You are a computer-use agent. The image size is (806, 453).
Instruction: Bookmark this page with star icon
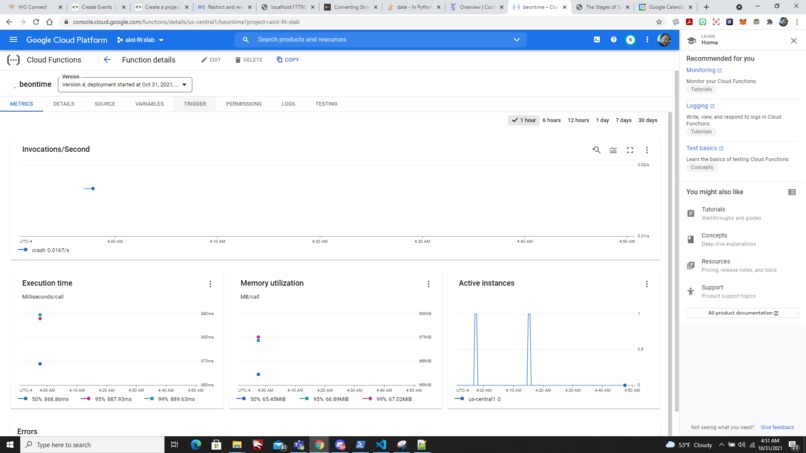point(659,22)
